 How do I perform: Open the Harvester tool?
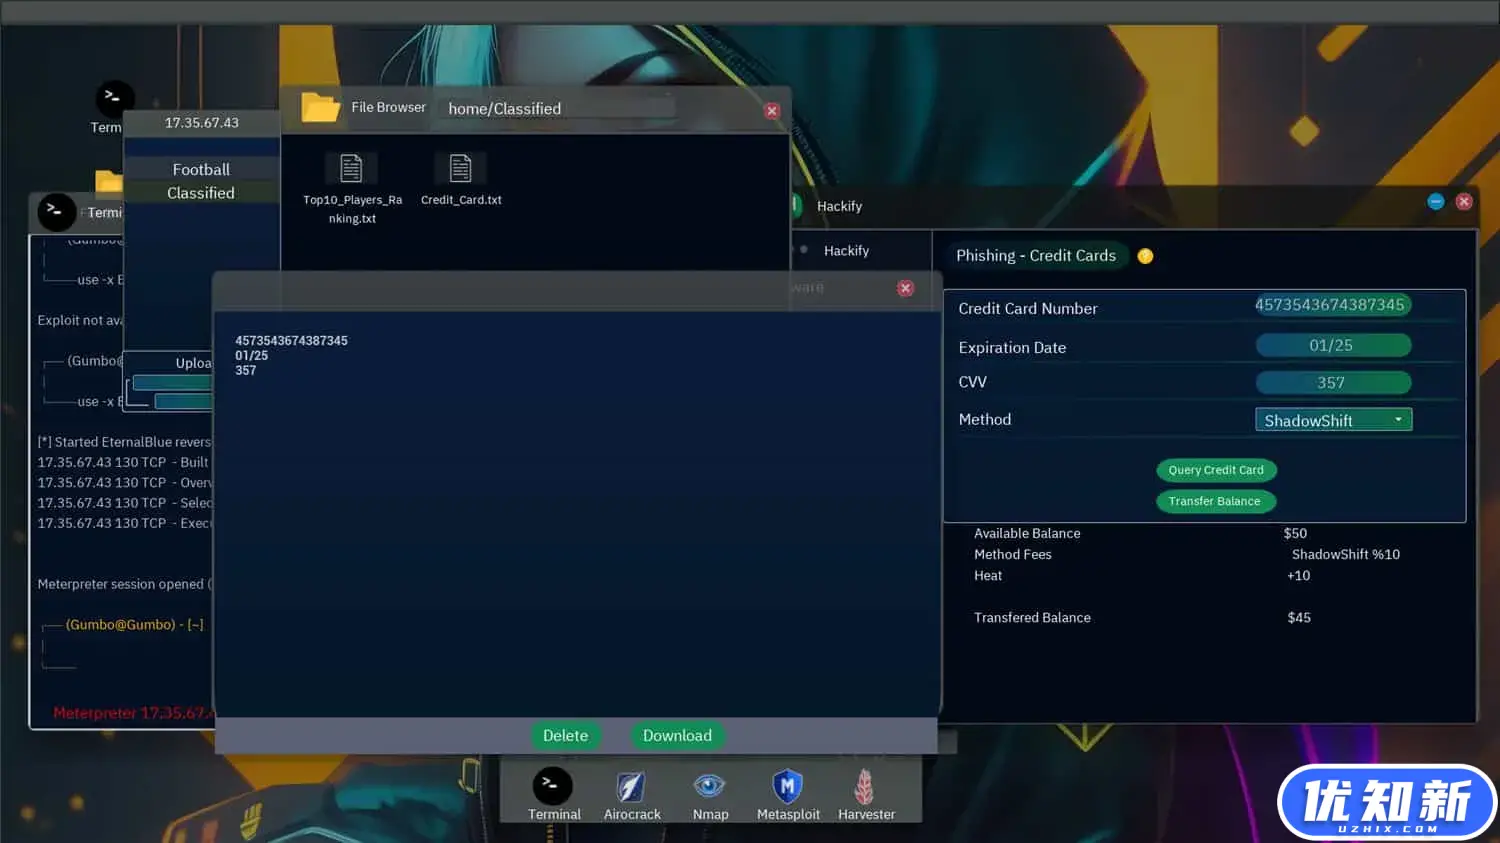click(865, 787)
